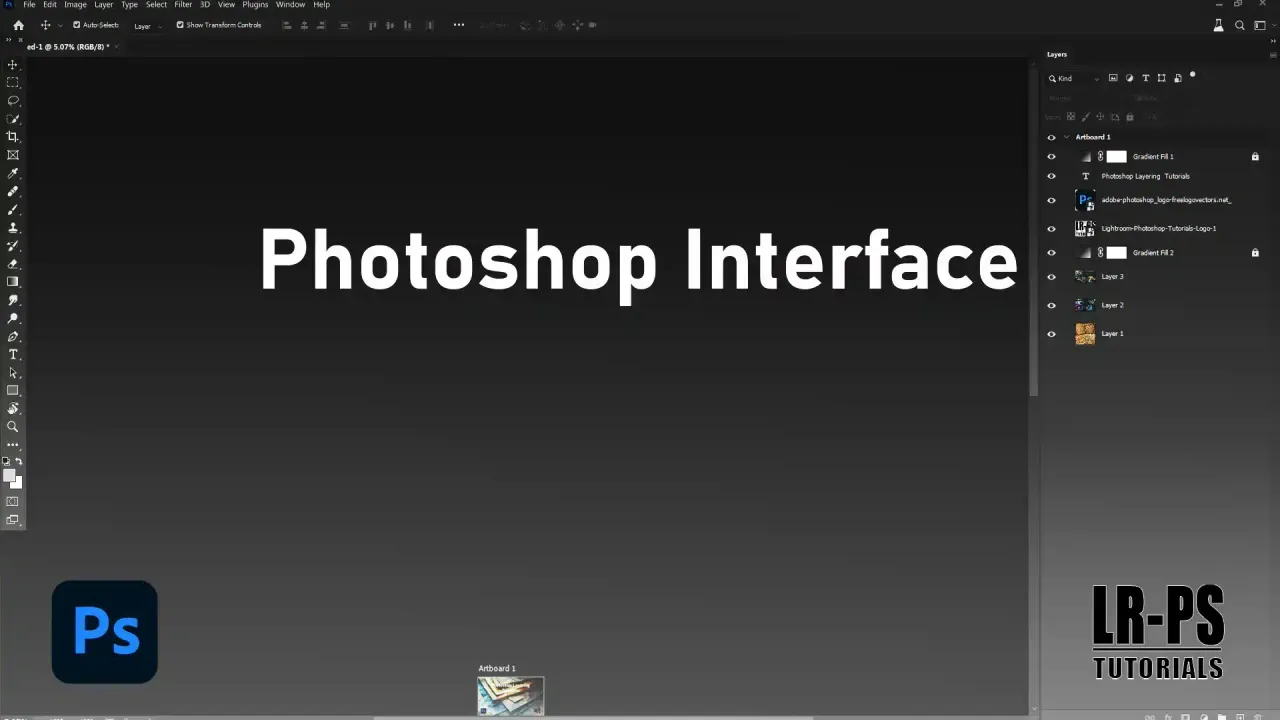The height and width of the screenshot is (720, 1280).
Task: Select the Dodge tool
Action: coord(13,318)
